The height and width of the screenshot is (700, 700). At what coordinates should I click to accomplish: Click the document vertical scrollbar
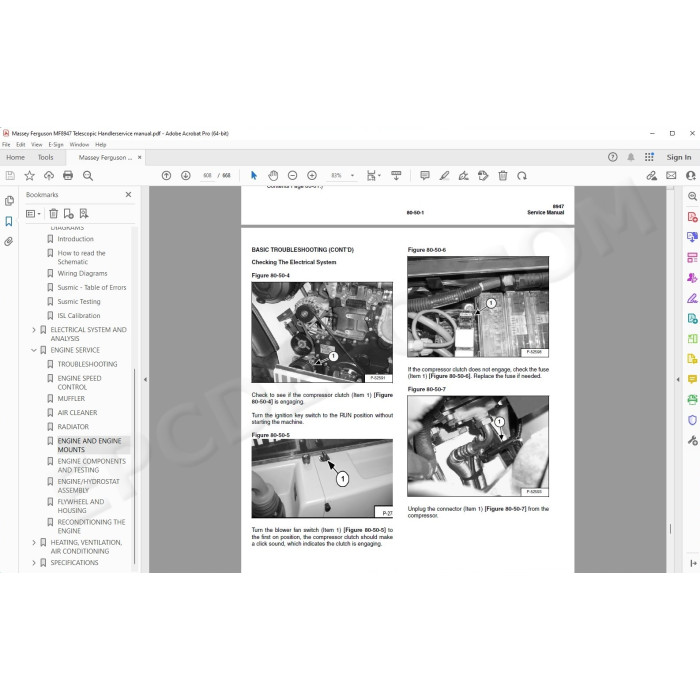tap(670, 529)
